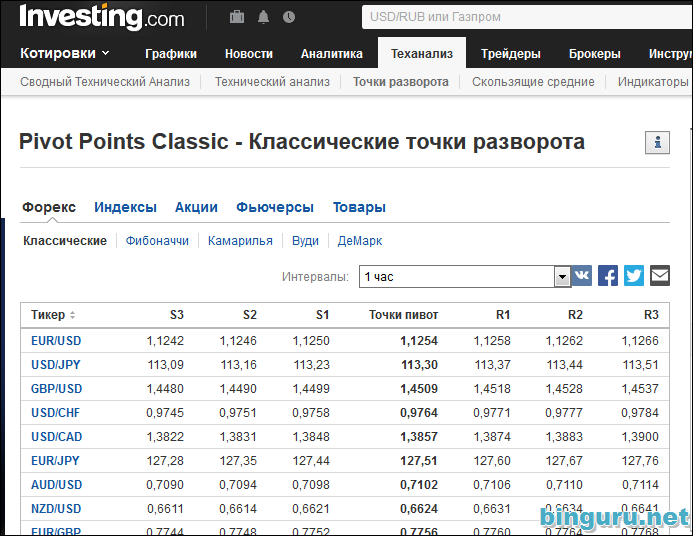Image resolution: width=693 pixels, height=536 pixels.
Task: Click AUD/USD pivot value 0,7102
Action: [x=419, y=485]
